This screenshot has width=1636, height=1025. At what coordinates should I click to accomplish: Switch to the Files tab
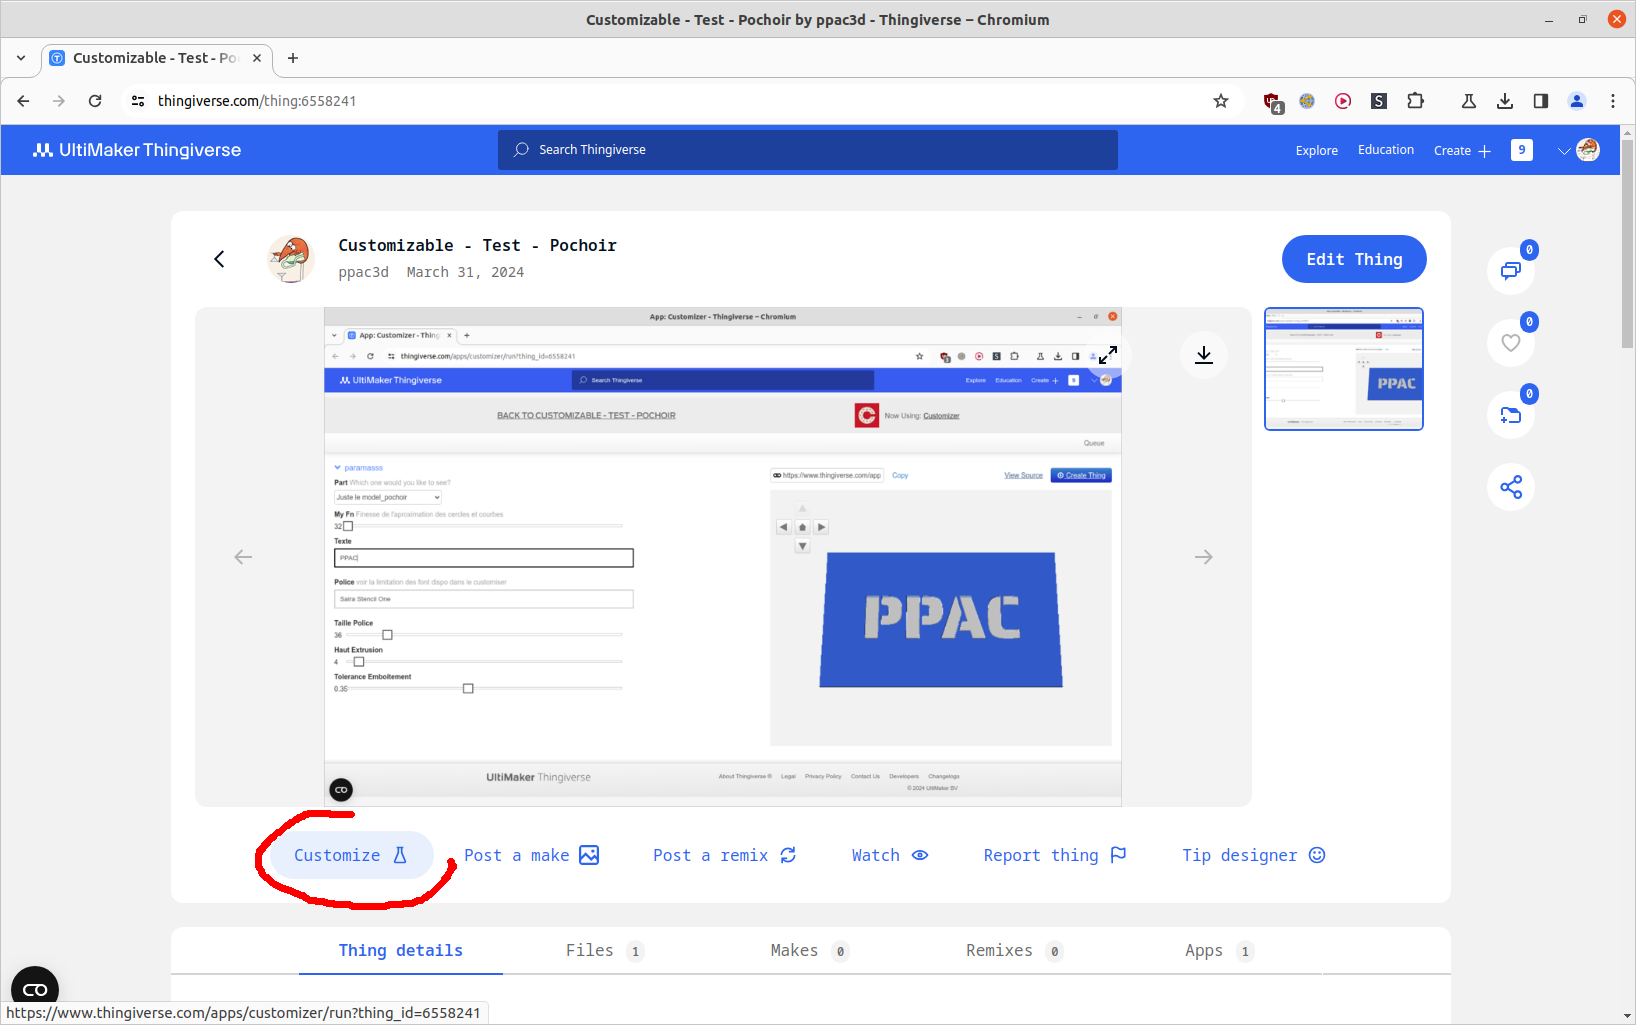(x=604, y=951)
